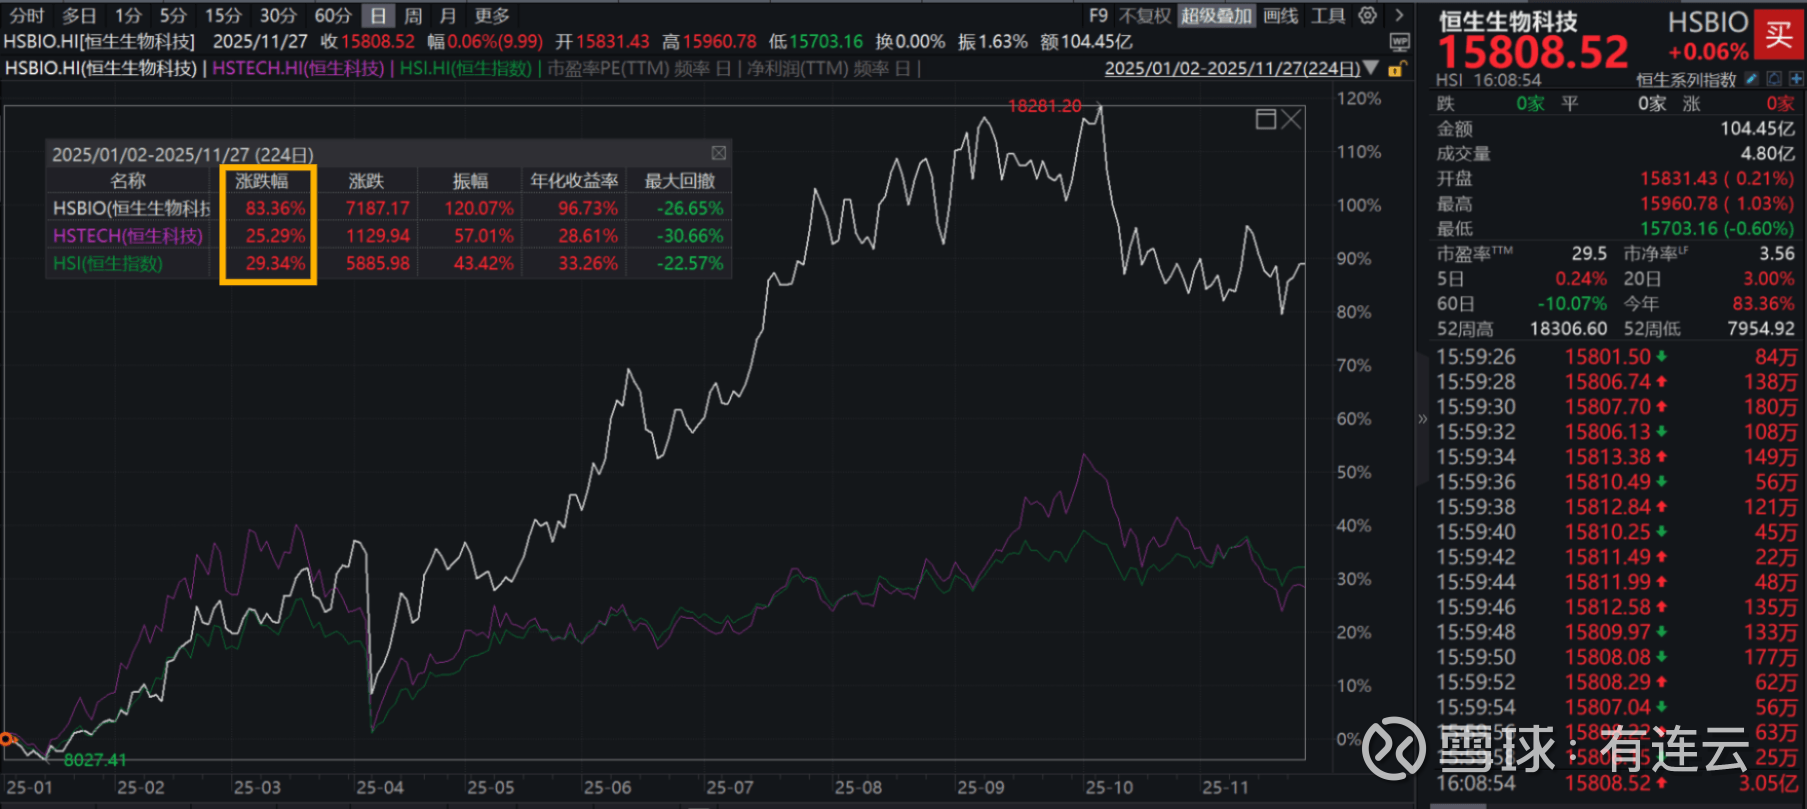Collapse the right quote panel arrow

1422,419
